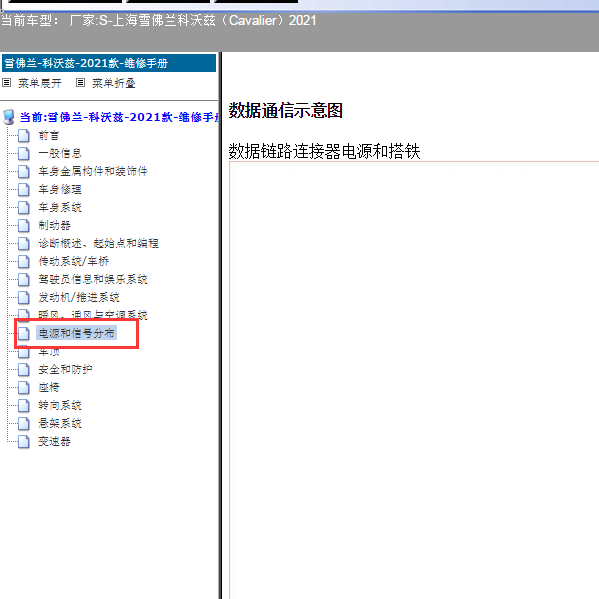
Task: Open the 变速器 section
Action: pyautogui.click(x=54, y=441)
